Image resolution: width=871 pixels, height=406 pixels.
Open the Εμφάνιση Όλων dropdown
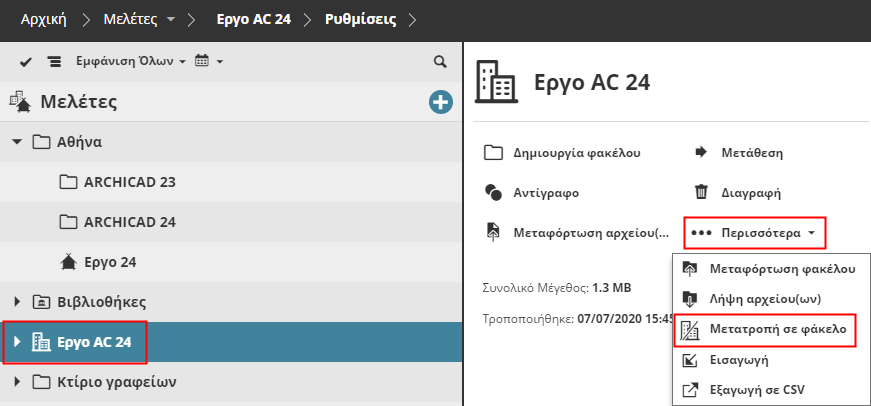(x=130, y=62)
